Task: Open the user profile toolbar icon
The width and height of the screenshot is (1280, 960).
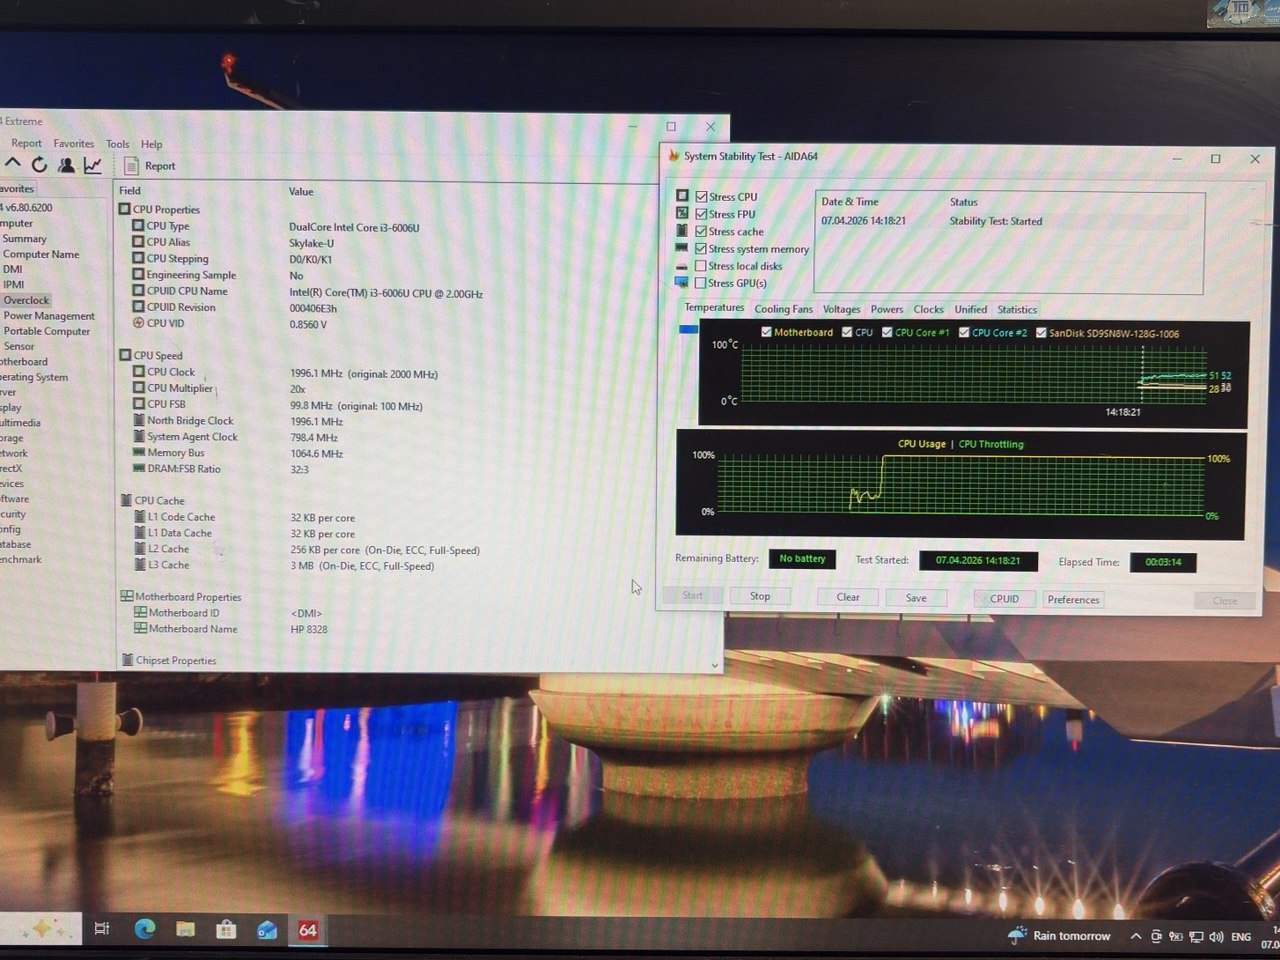Action: [66, 165]
